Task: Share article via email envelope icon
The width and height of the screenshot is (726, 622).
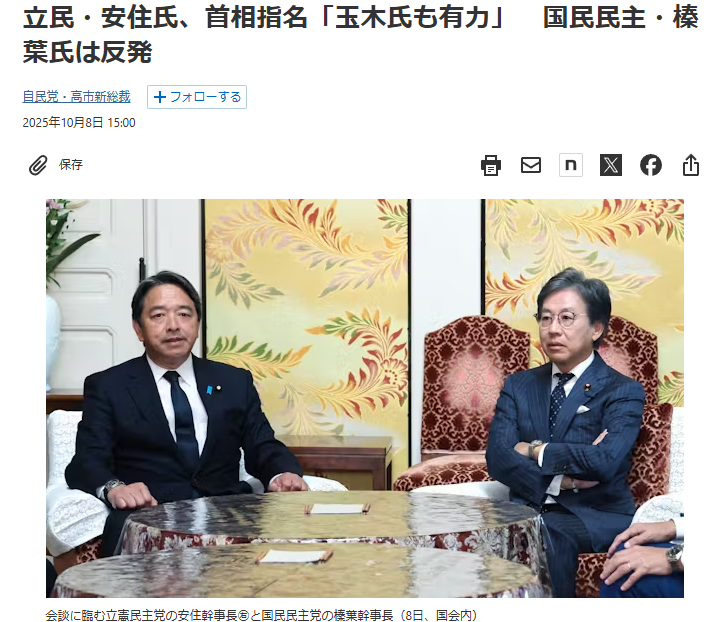Action: pos(531,165)
